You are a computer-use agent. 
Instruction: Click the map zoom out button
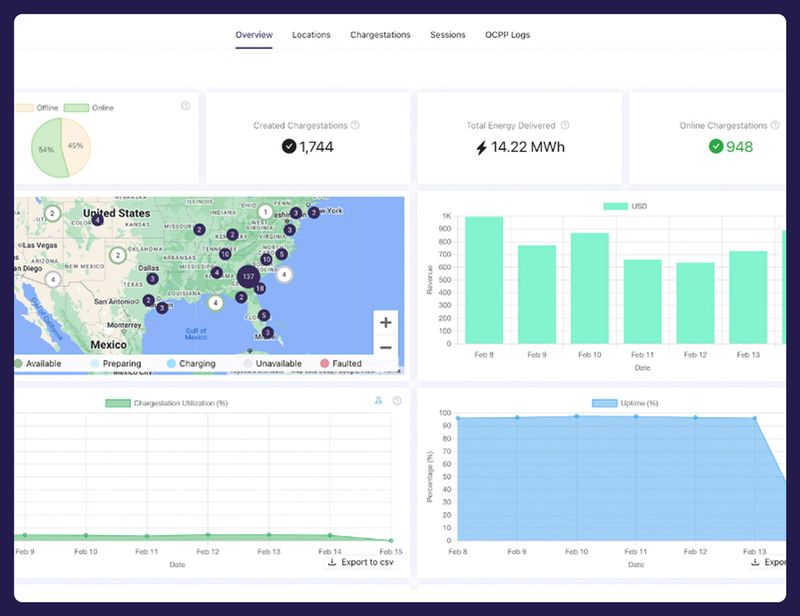[x=384, y=347]
